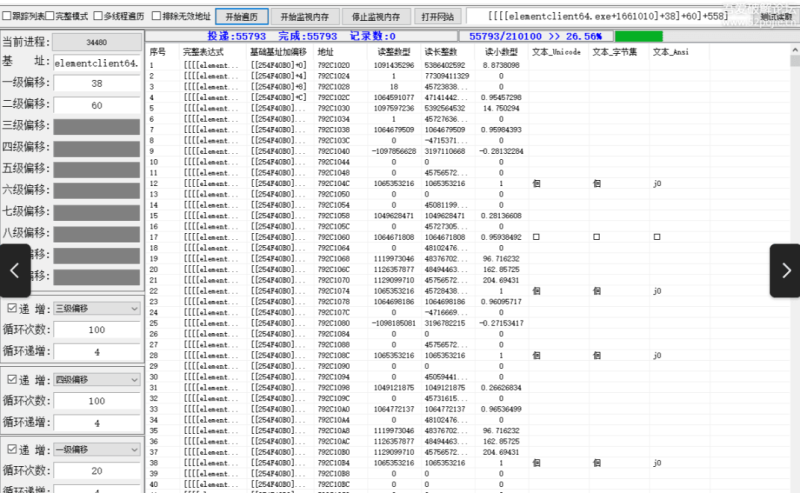This screenshot has width=800, height=493.
Task: Expand the 一级偏移 increment dropdown
Action: (95, 450)
